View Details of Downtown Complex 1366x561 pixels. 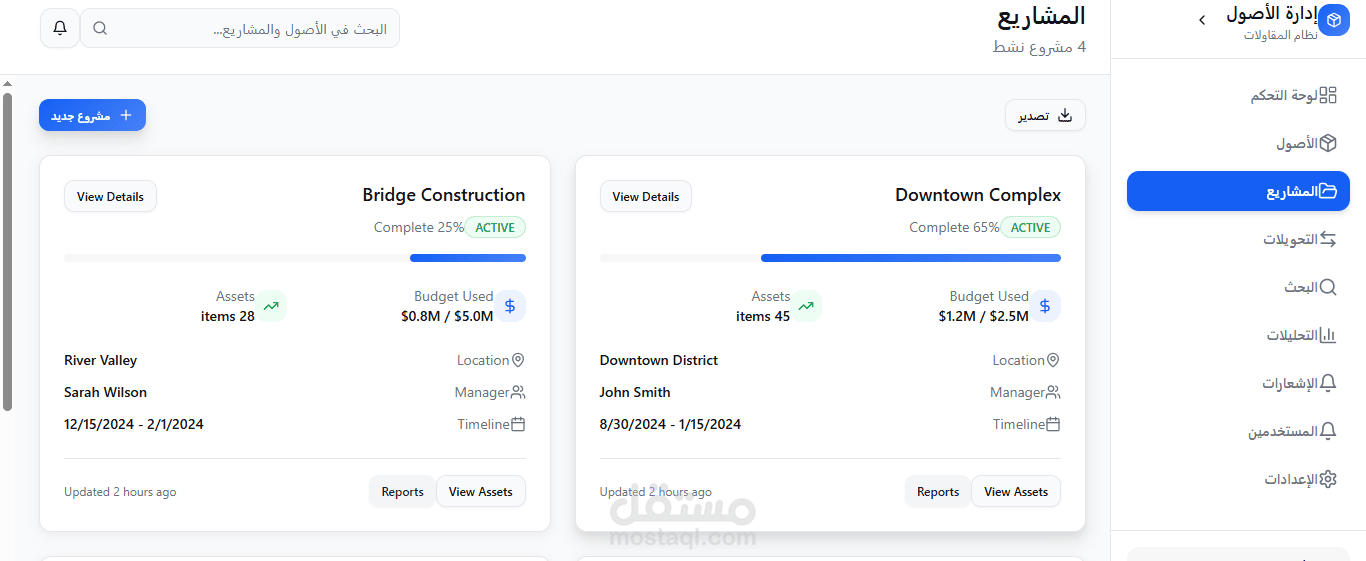click(x=646, y=196)
